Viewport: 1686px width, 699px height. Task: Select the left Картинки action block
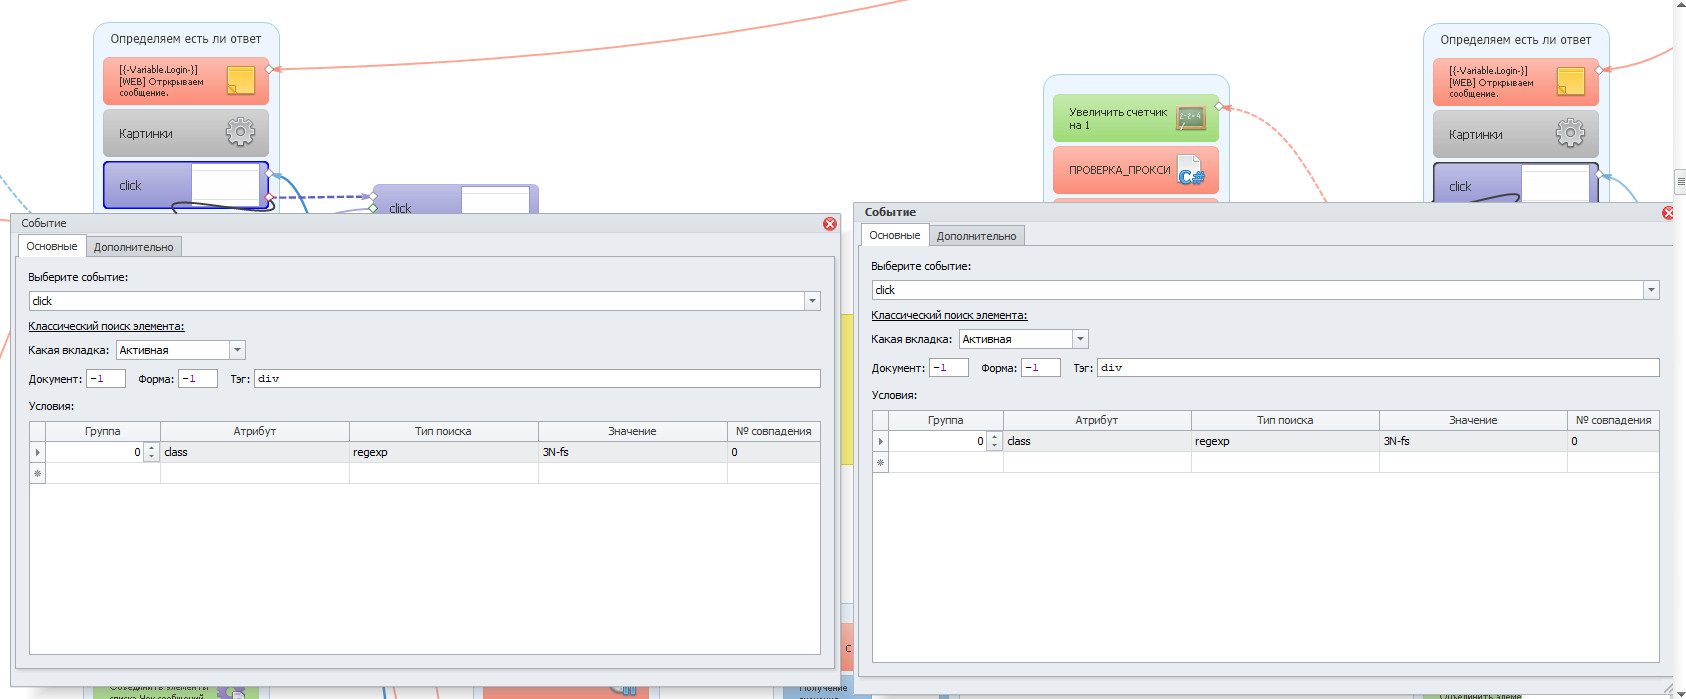[x=186, y=133]
